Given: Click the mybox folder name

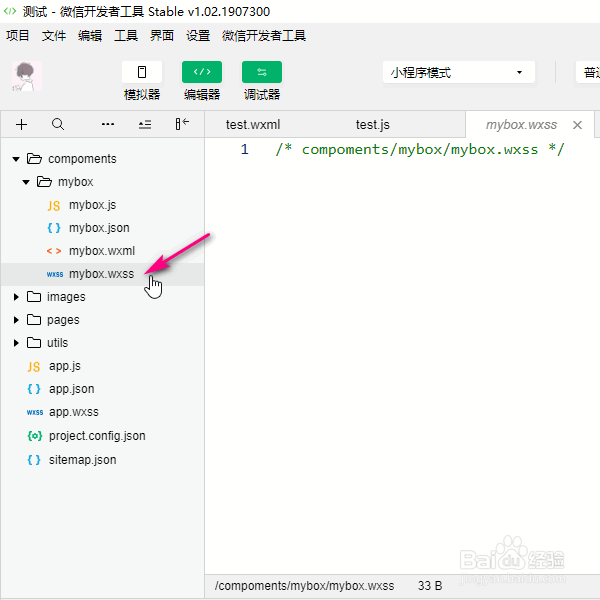Looking at the screenshot, I should tap(75, 182).
